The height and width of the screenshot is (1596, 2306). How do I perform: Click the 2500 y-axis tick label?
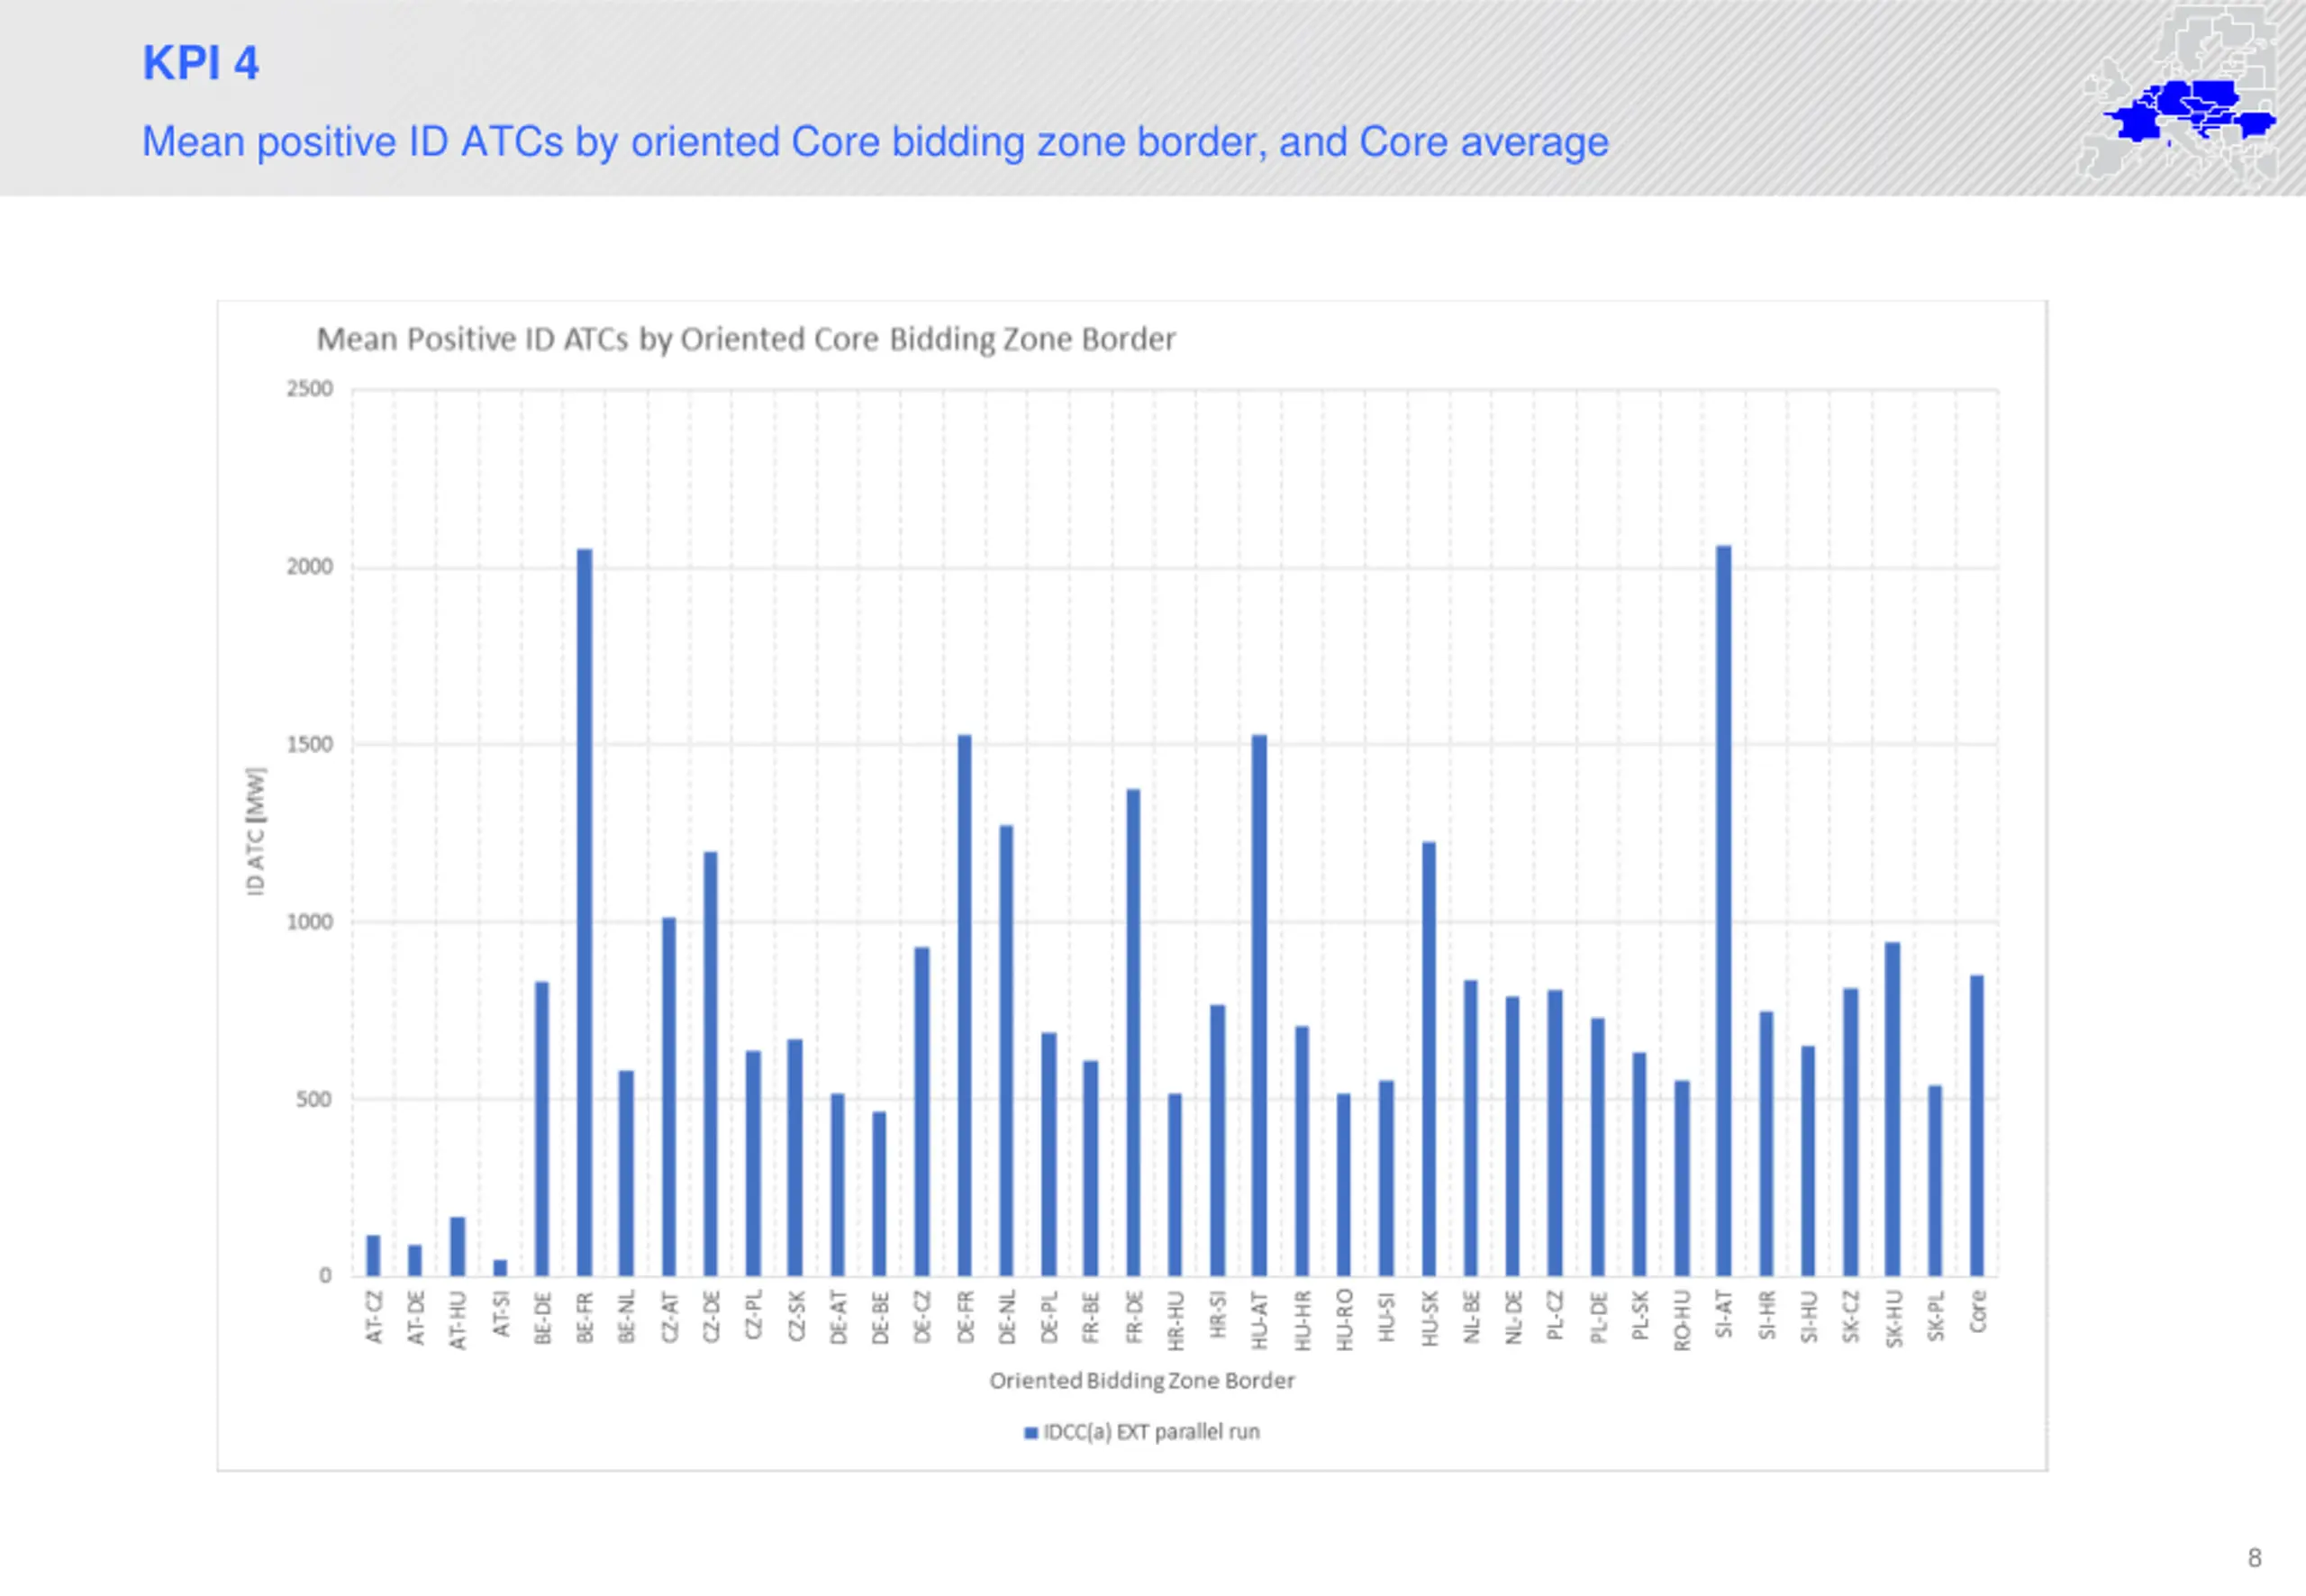(x=310, y=389)
